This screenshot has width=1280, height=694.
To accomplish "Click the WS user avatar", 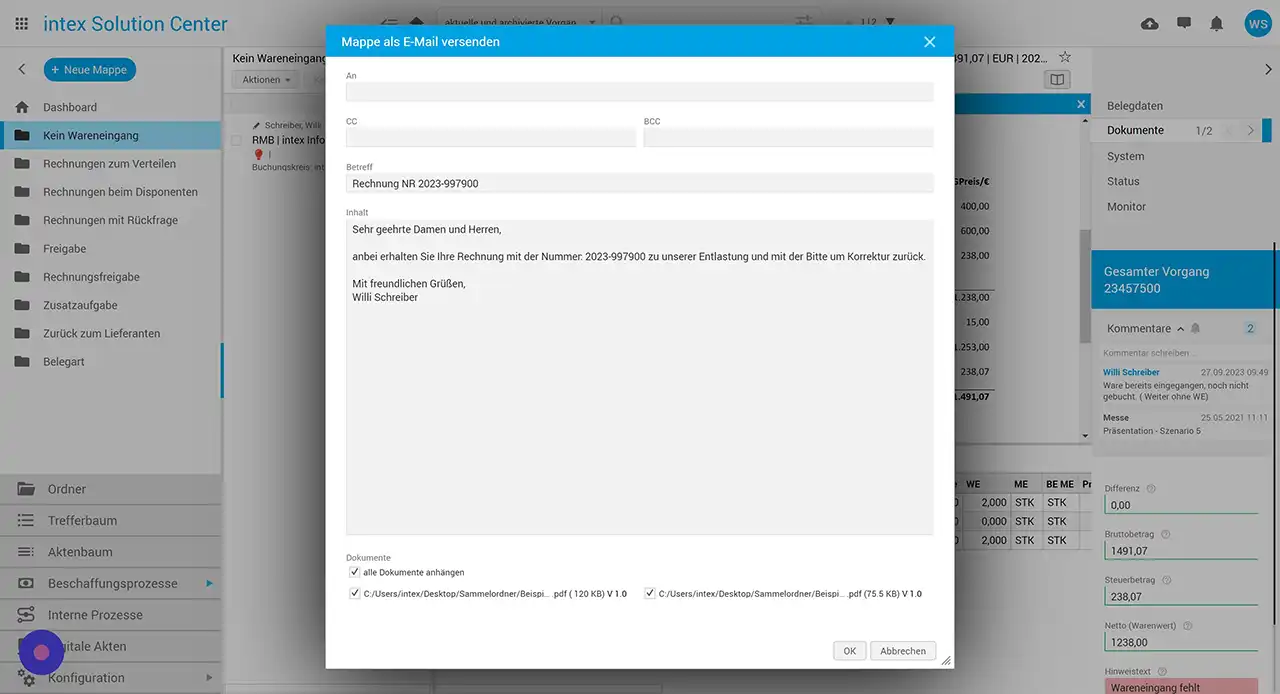I will coord(1257,24).
